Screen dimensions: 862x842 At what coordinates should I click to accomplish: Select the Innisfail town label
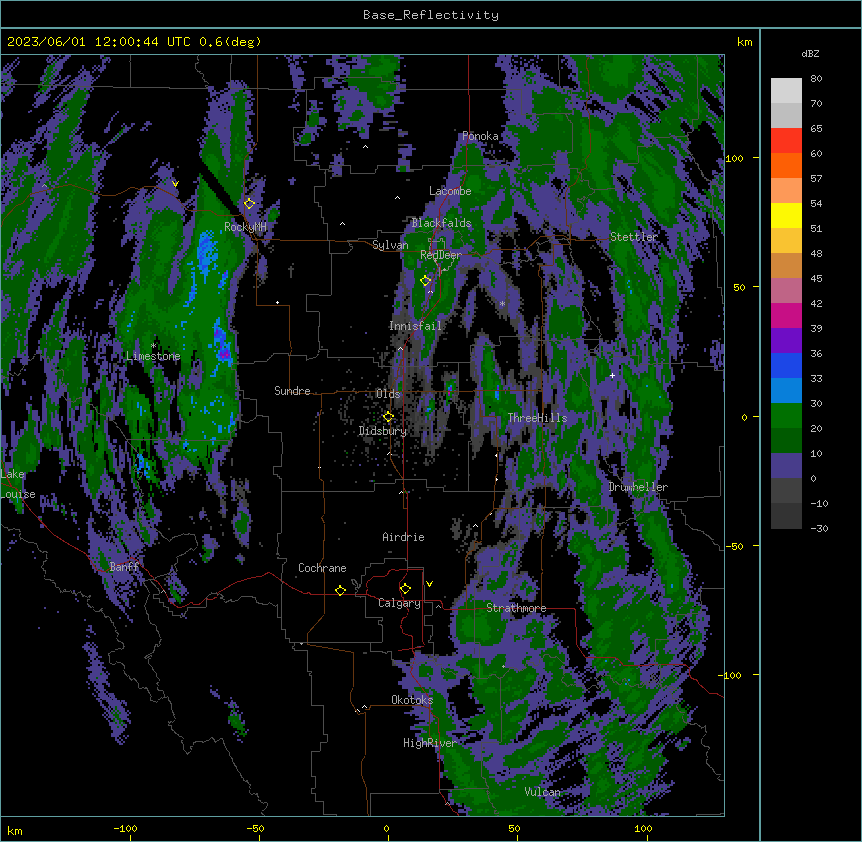click(415, 326)
